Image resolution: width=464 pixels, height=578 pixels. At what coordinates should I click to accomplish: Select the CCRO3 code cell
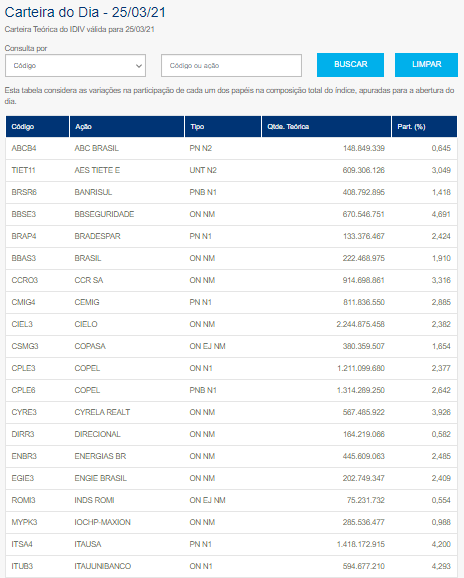point(25,280)
